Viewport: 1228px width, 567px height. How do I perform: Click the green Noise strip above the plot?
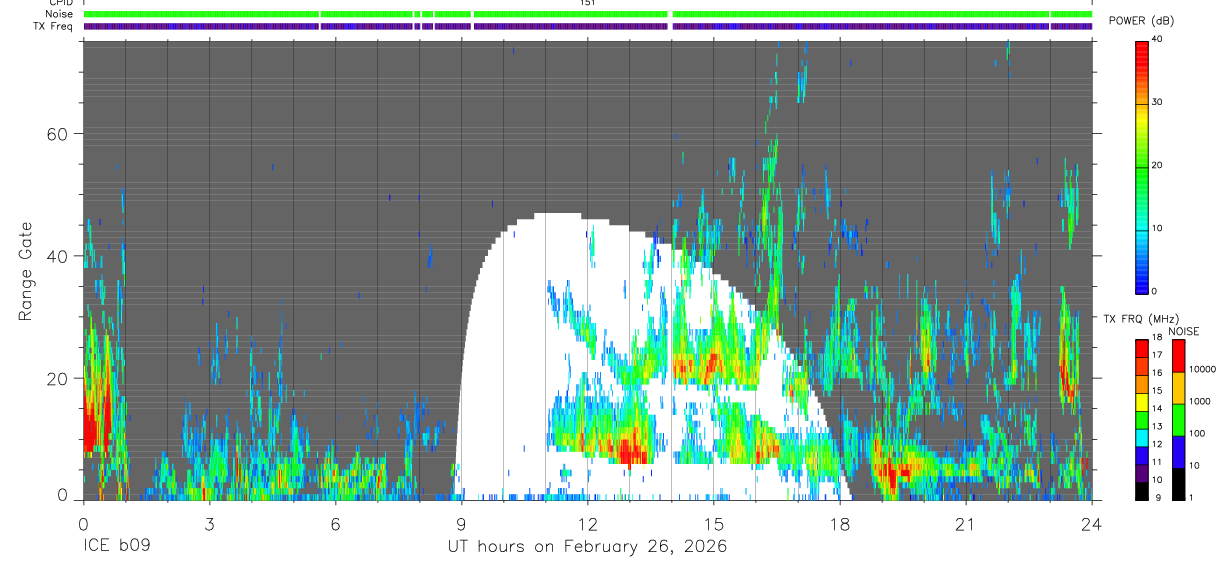(588, 14)
